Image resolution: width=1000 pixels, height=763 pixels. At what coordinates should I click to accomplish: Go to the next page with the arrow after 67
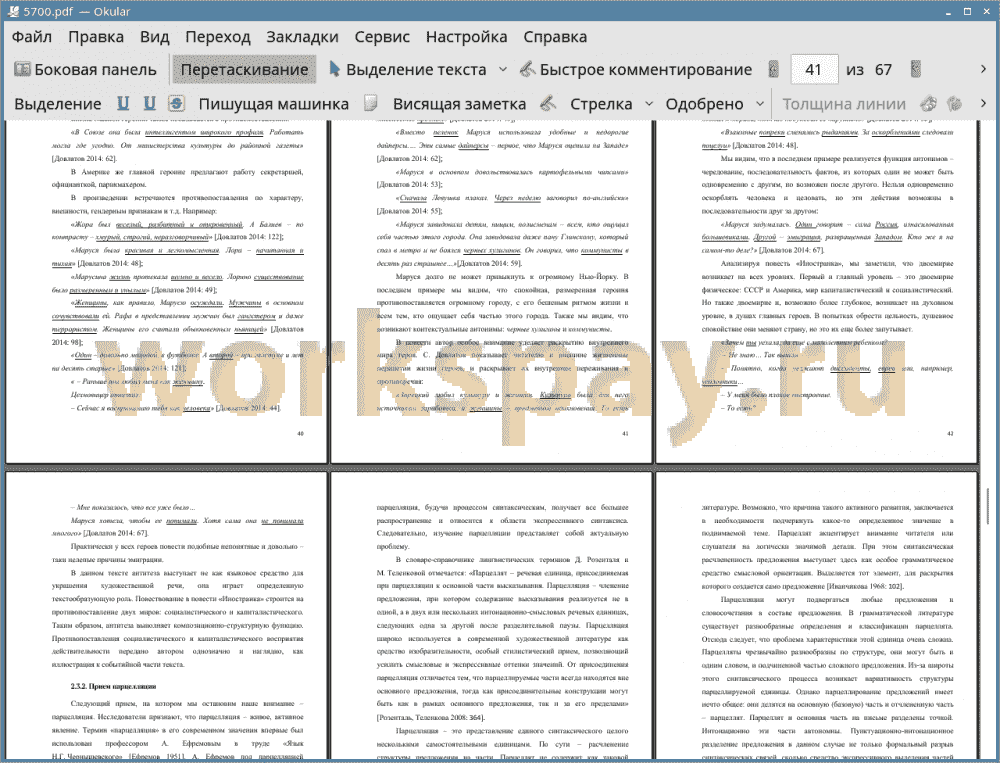(916, 70)
